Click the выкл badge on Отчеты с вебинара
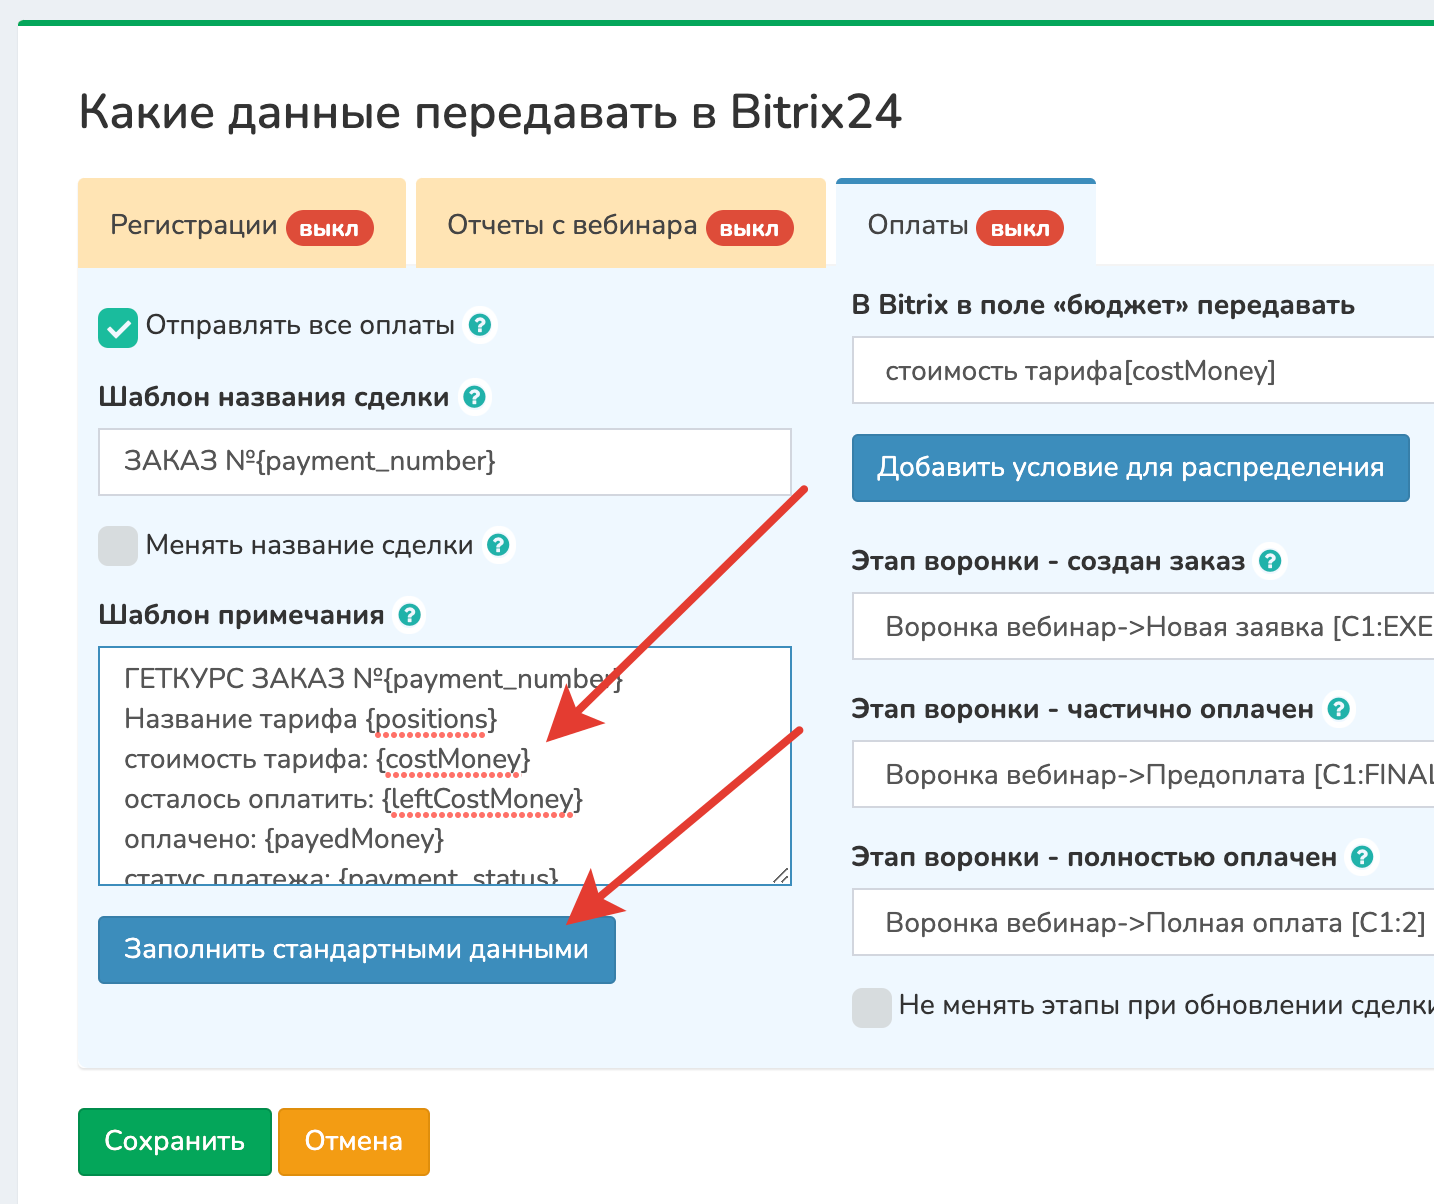1434x1204 pixels. coord(750,228)
